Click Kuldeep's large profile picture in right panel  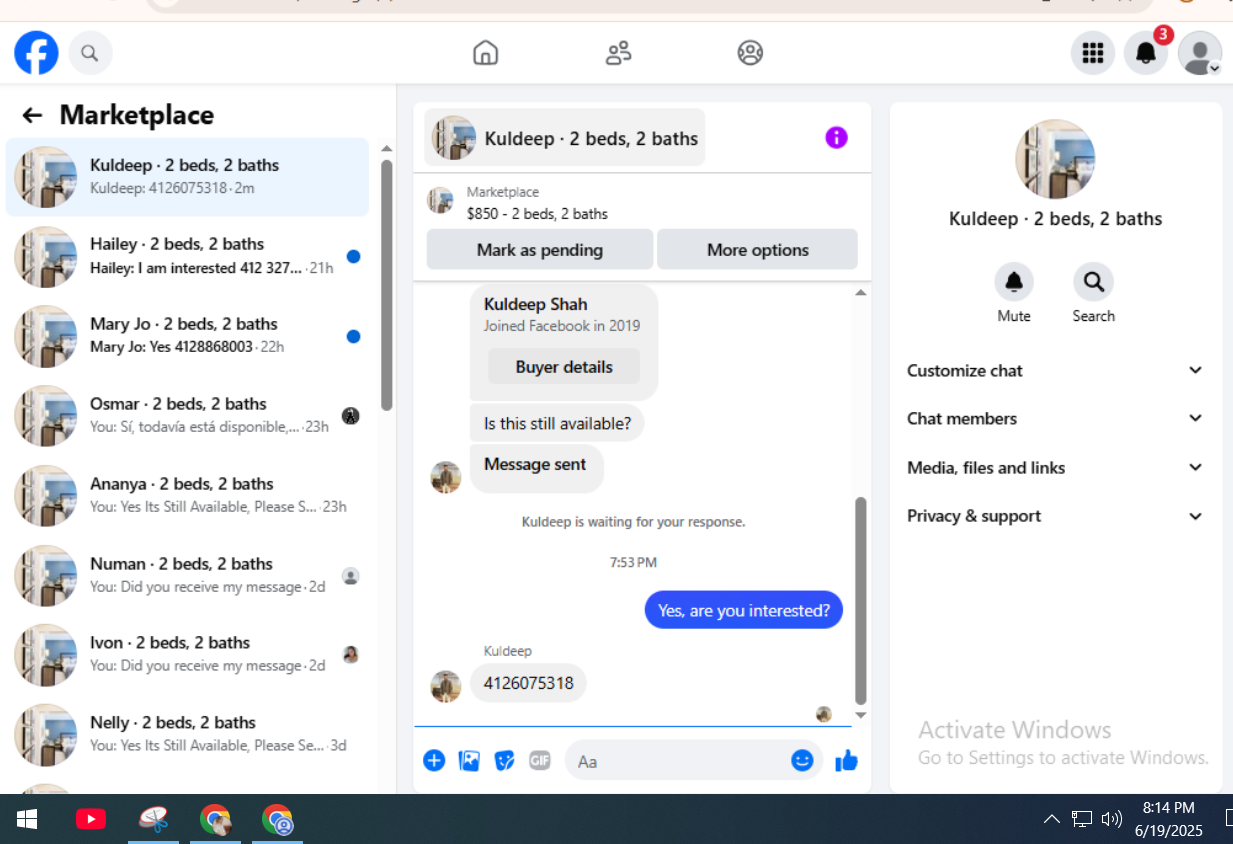click(1055, 159)
